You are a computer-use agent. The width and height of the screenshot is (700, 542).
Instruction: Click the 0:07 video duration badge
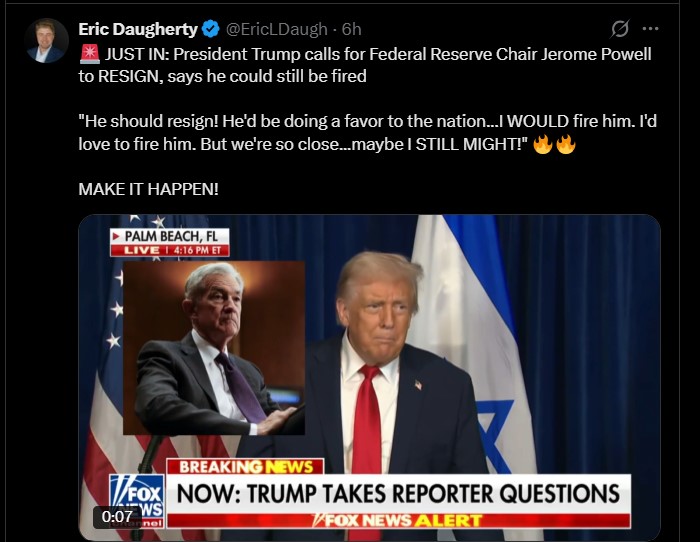[117, 517]
